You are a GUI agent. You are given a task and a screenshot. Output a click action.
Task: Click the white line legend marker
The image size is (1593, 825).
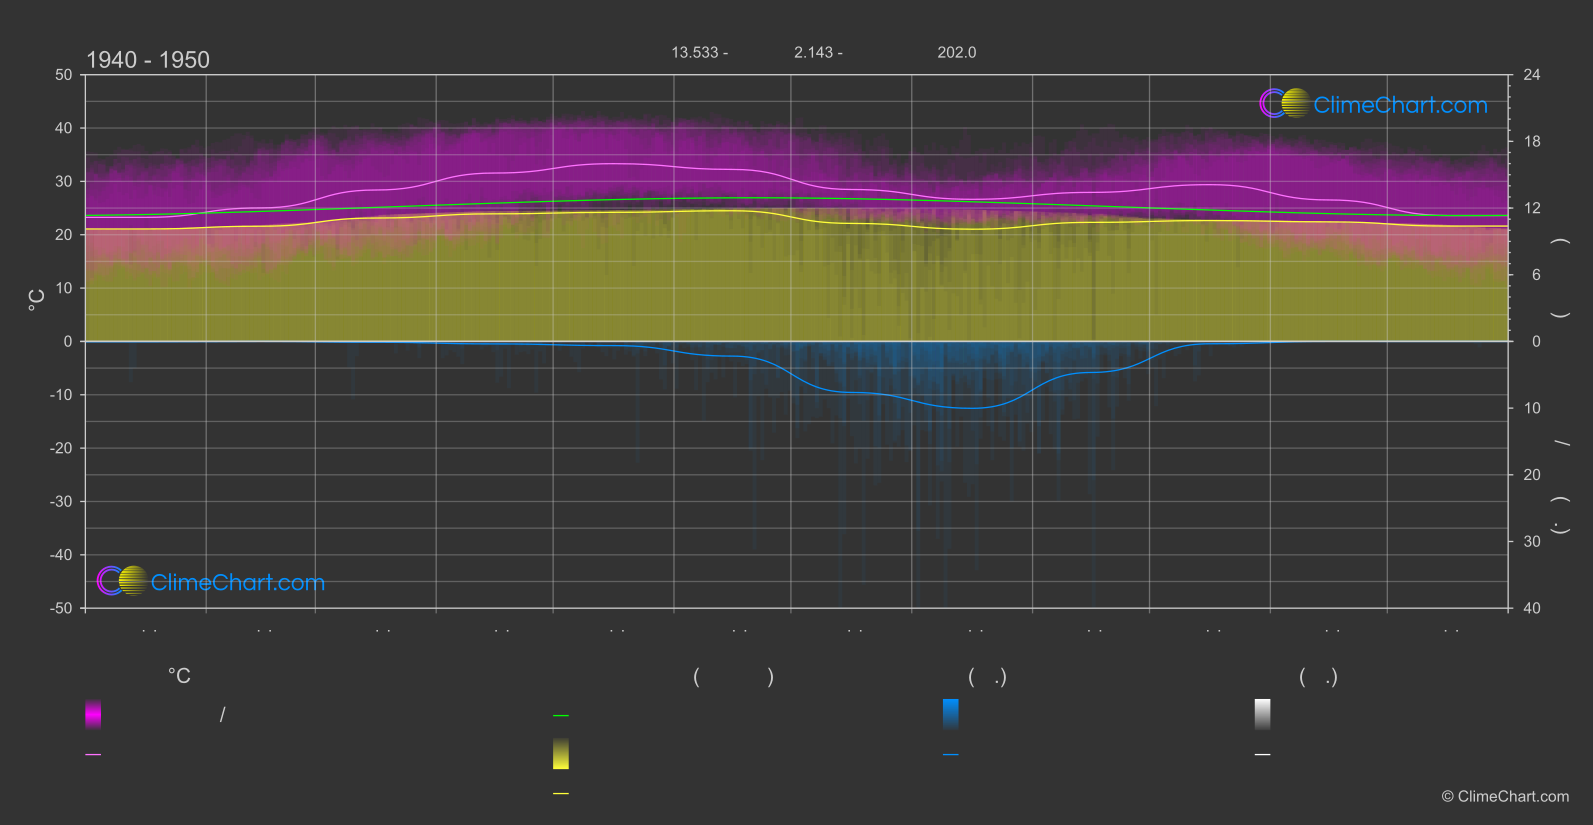pos(1263,754)
